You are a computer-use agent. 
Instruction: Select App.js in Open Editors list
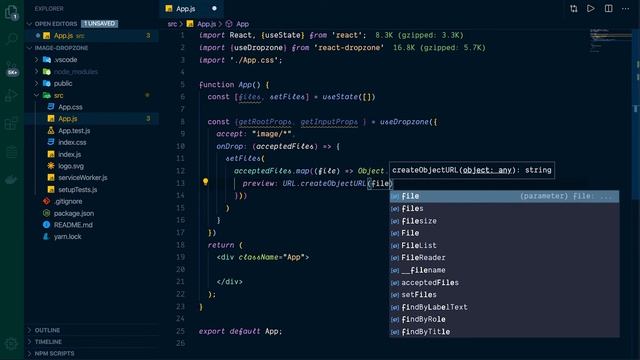(92, 36)
